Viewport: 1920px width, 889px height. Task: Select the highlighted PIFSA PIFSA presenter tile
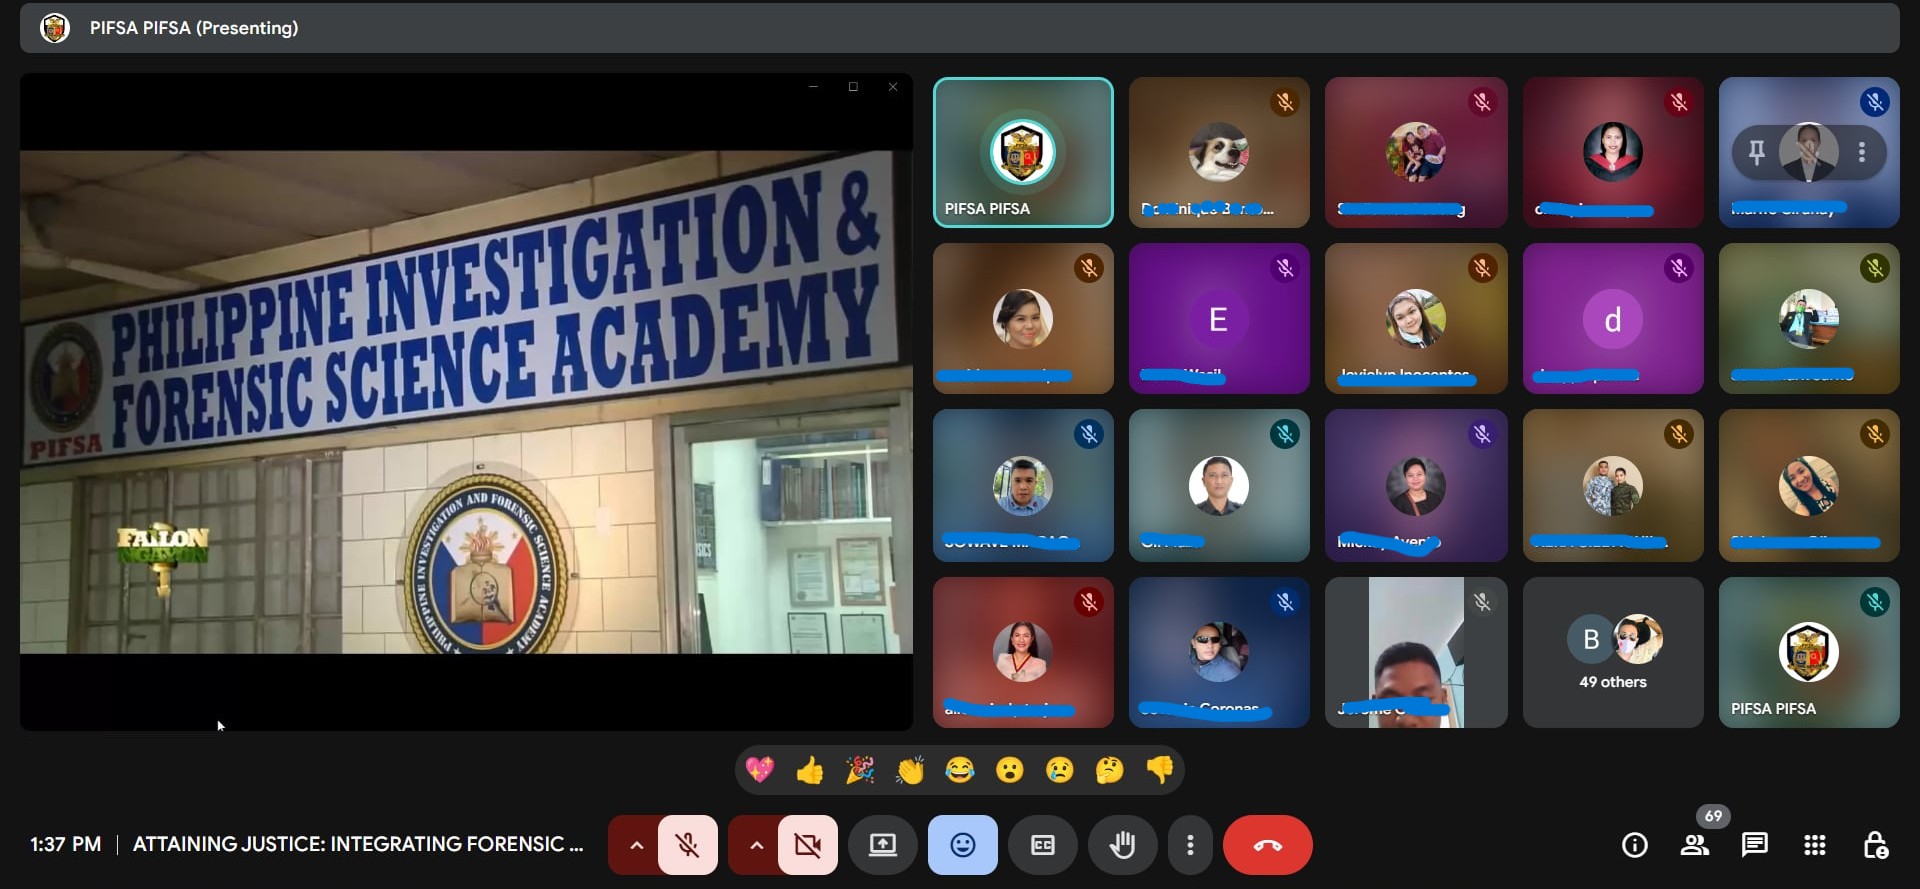point(1023,152)
